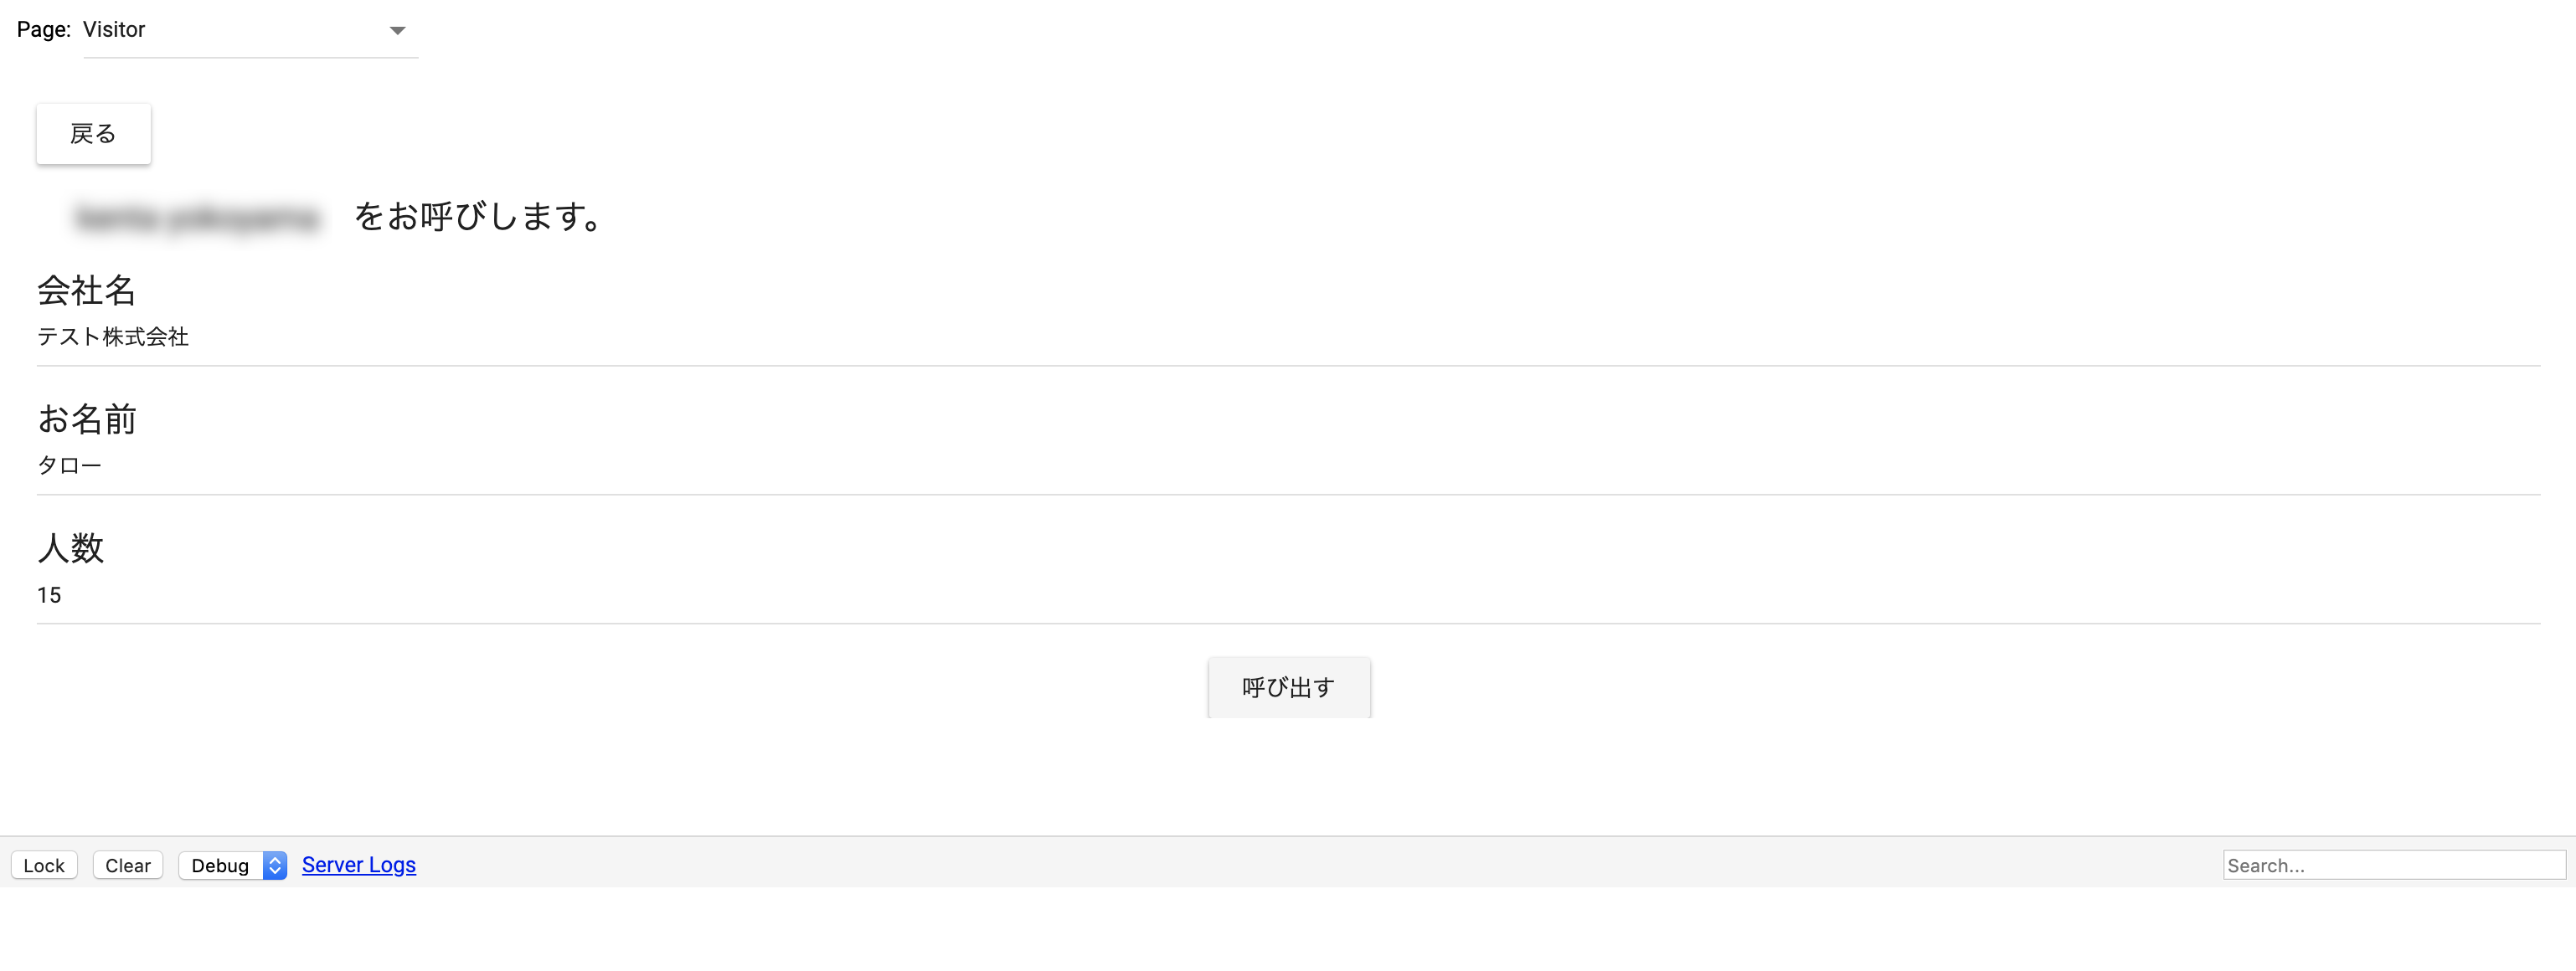Clear the debug log with Clear
The image size is (2576, 971).
(128, 865)
